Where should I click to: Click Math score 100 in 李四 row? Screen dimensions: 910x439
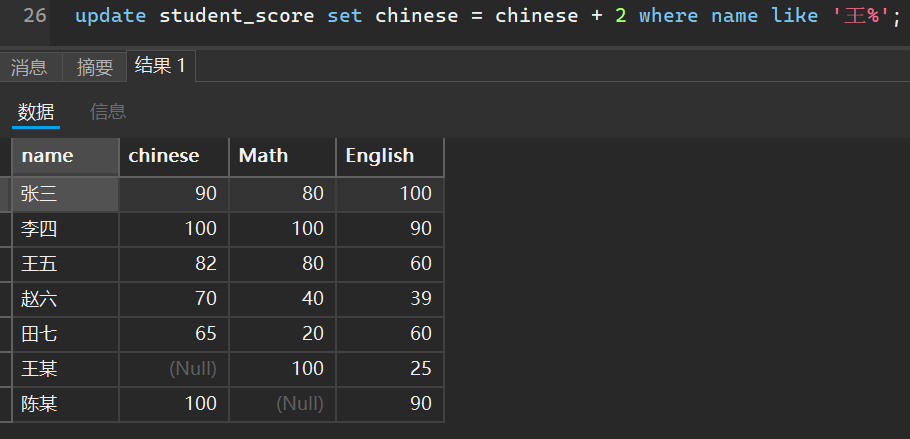(283, 229)
